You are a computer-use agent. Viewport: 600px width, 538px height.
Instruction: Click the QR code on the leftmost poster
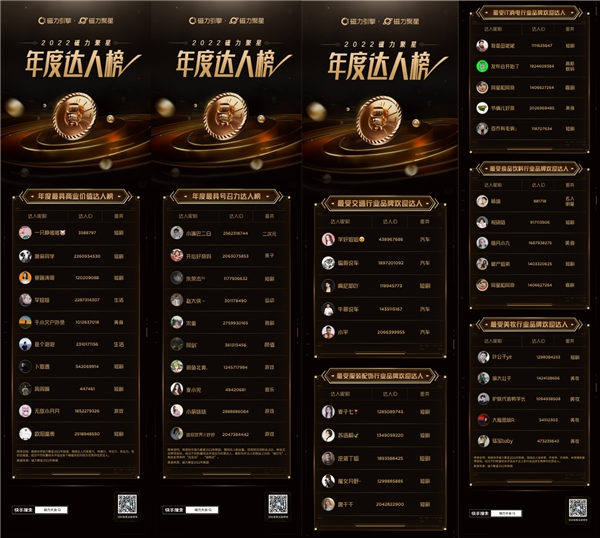[126, 505]
